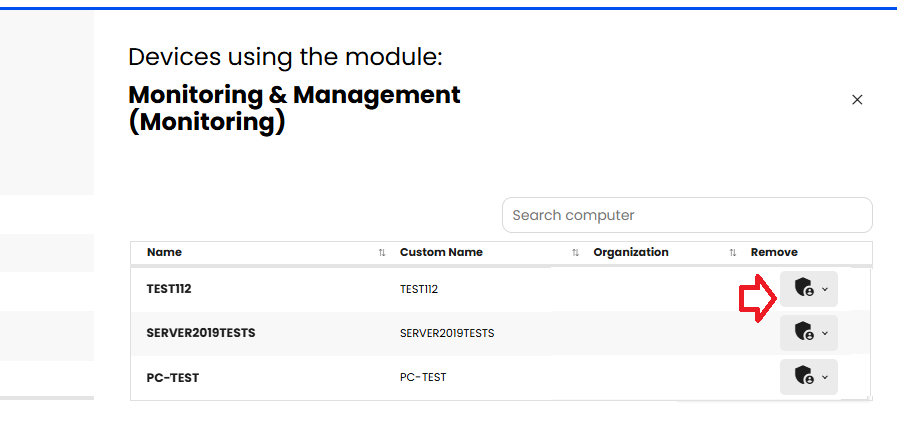Image resolution: width=897 pixels, height=431 pixels.
Task: Click the Remove column header
Action: point(774,252)
